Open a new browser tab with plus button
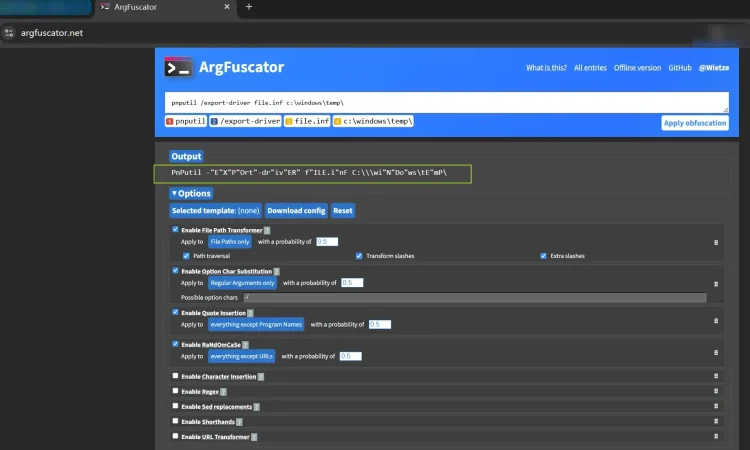Viewport: 750px width, 450px height. point(249,7)
